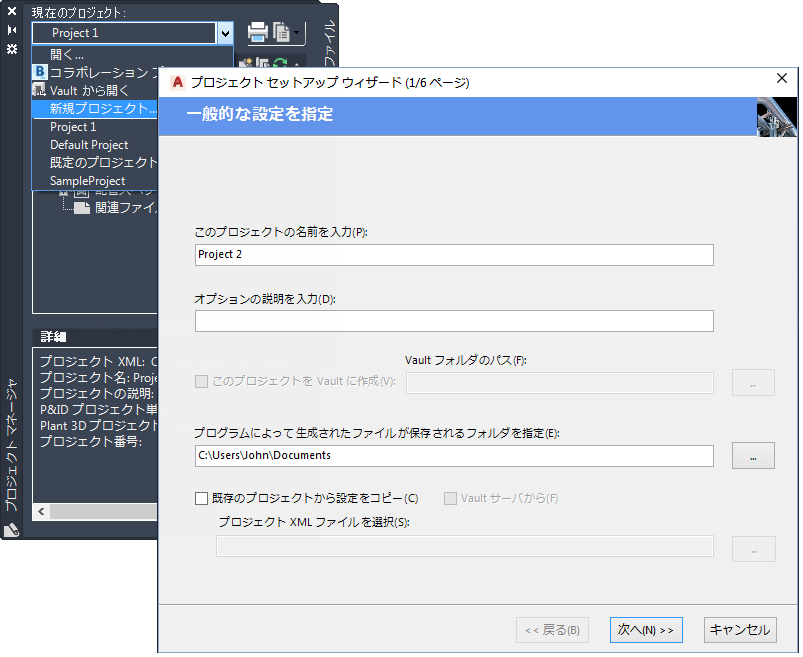Click the 'プロジェクトの説明:' details line

pyautogui.click(x=97, y=393)
